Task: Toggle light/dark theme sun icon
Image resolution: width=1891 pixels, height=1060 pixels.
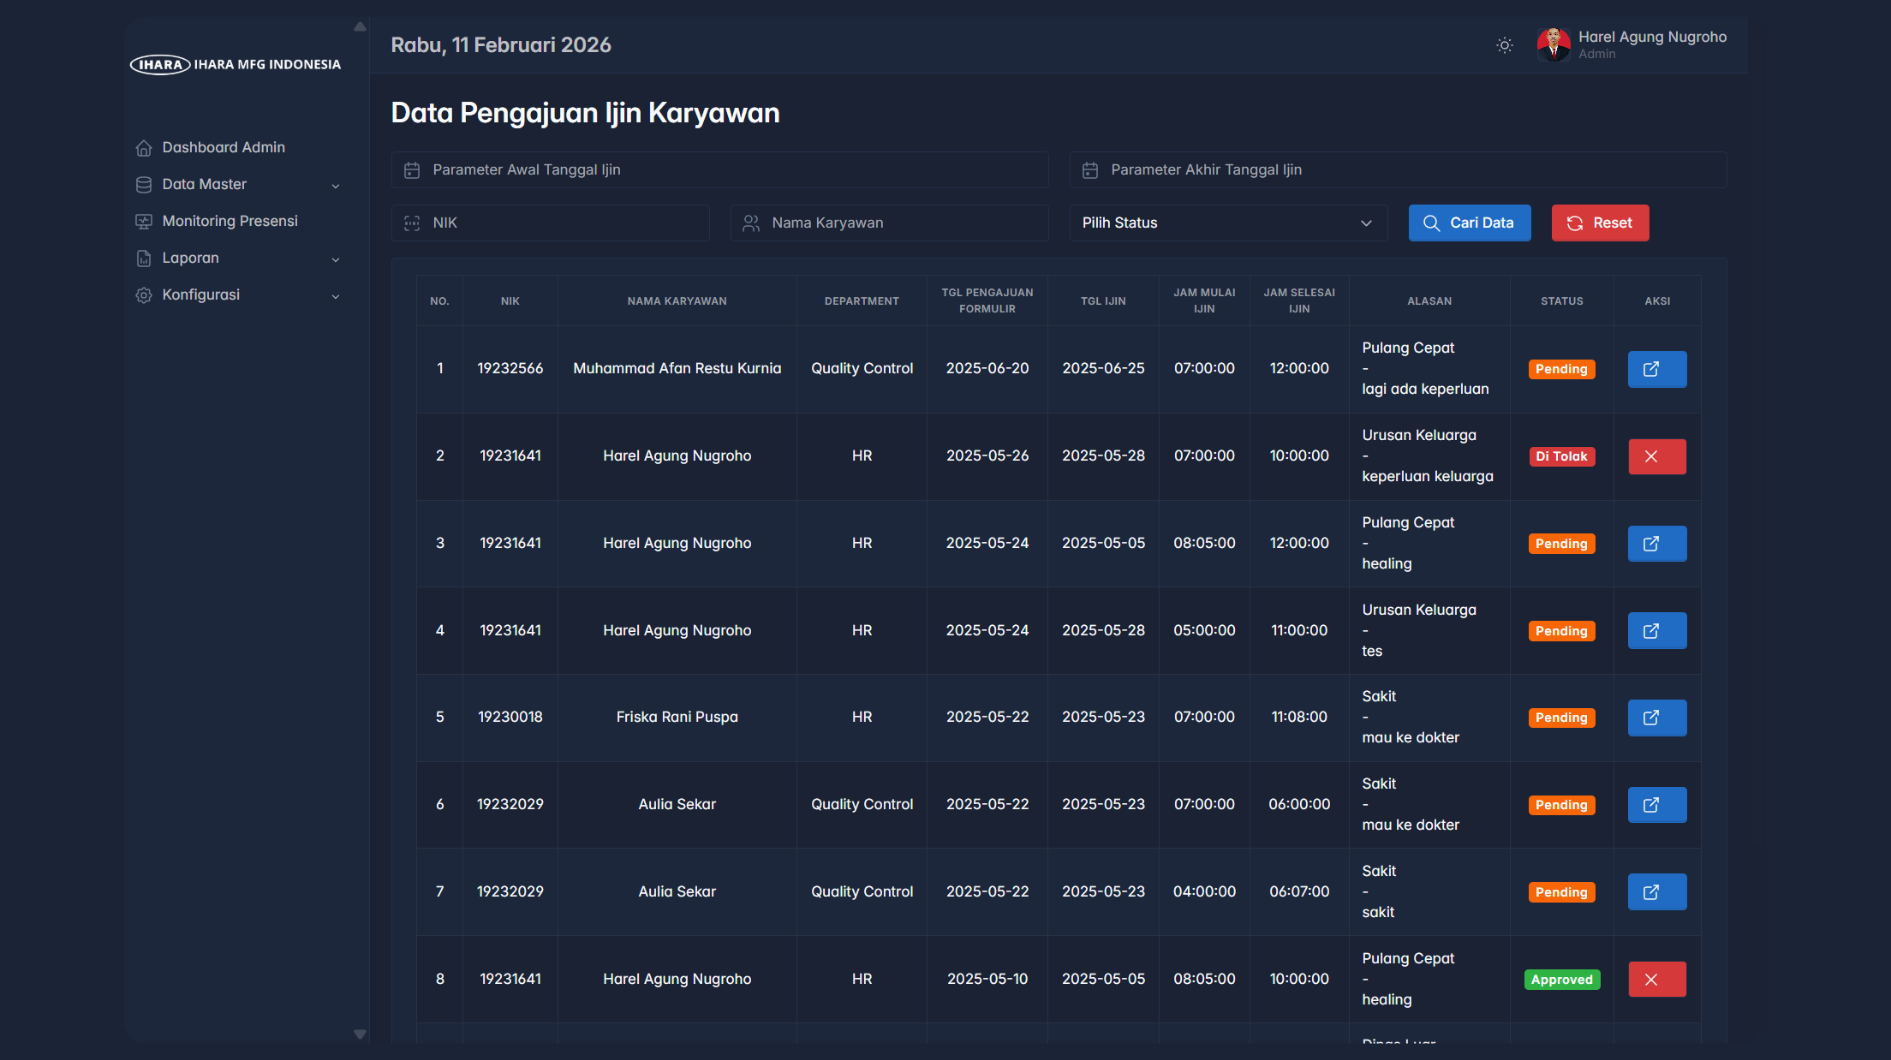Action: click(1504, 45)
